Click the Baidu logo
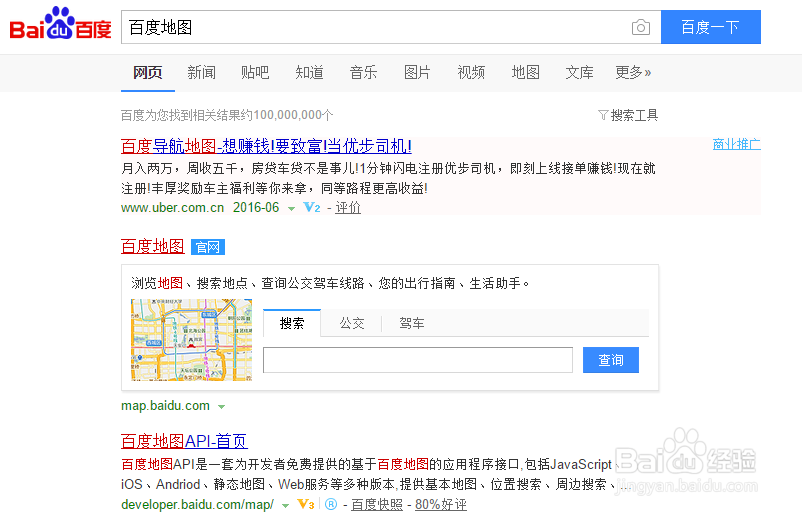Screen dimensions: 802x513 (60, 25)
